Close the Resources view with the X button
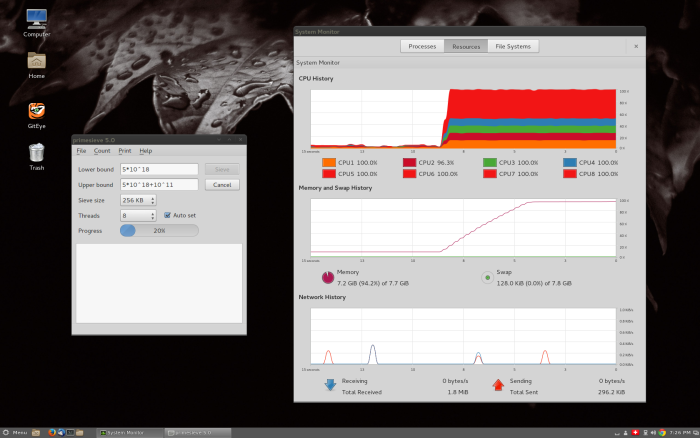 click(x=636, y=46)
